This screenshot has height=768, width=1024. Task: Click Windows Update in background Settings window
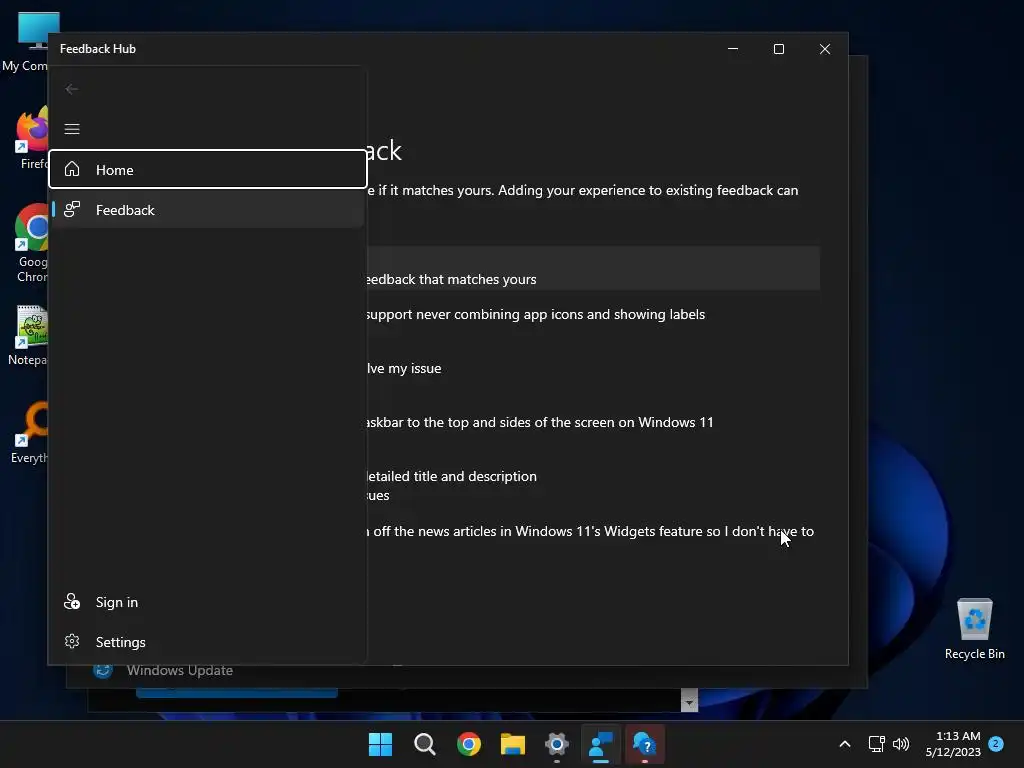click(x=180, y=670)
